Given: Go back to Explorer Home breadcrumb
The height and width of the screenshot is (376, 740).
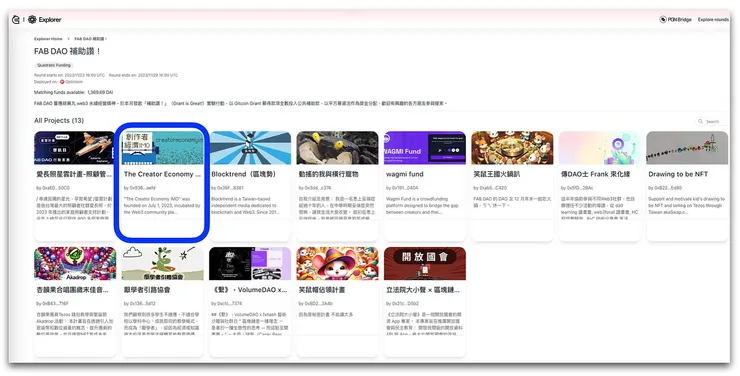Looking at the screenshot, I should point(48,39).
